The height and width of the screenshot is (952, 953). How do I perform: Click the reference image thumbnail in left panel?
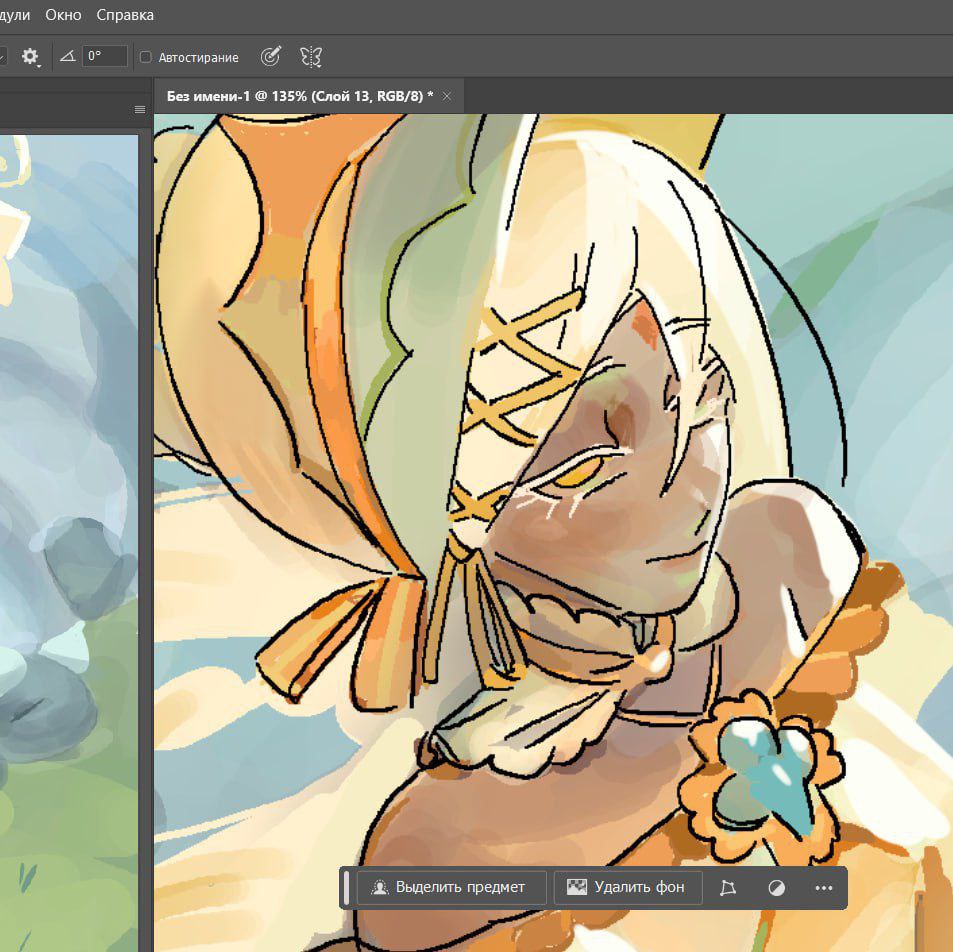point(69,541)
